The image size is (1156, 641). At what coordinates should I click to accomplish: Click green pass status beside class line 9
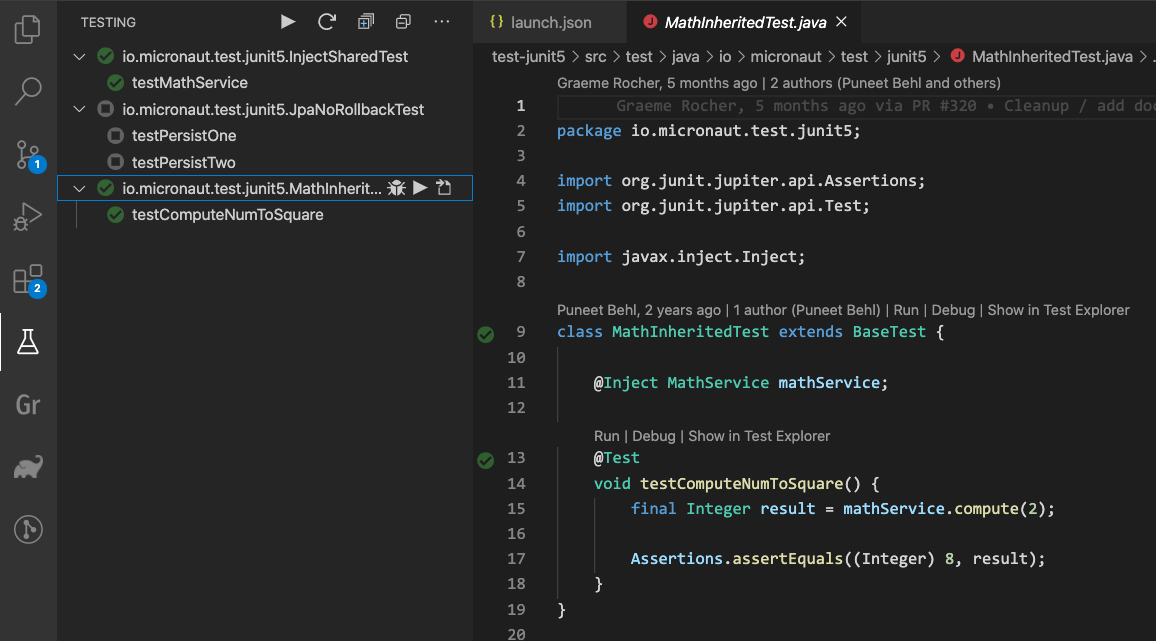coord(486,334)
